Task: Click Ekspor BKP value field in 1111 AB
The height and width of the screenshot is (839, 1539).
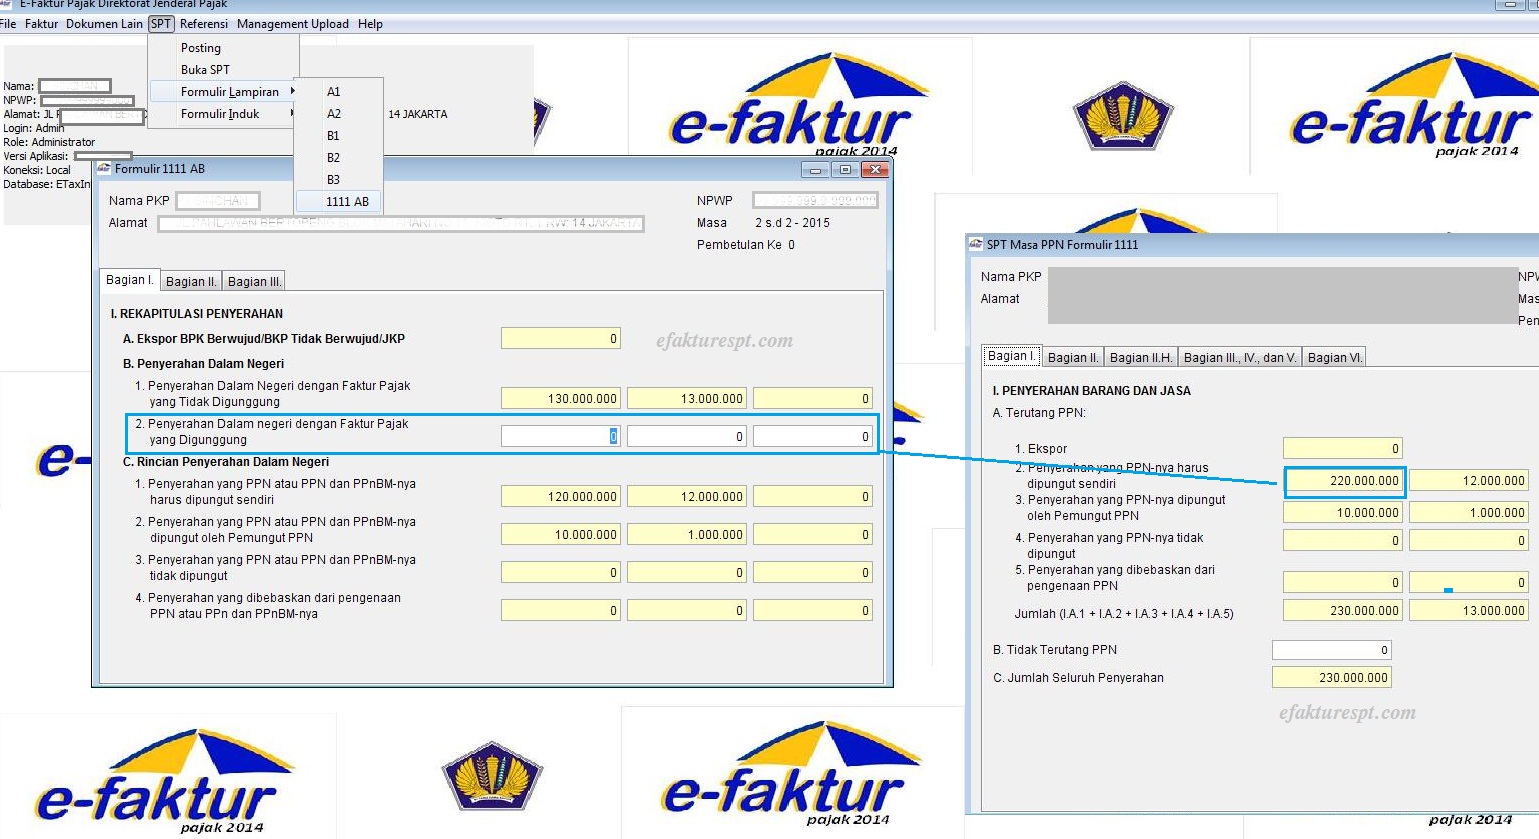Action: (561, 339)
